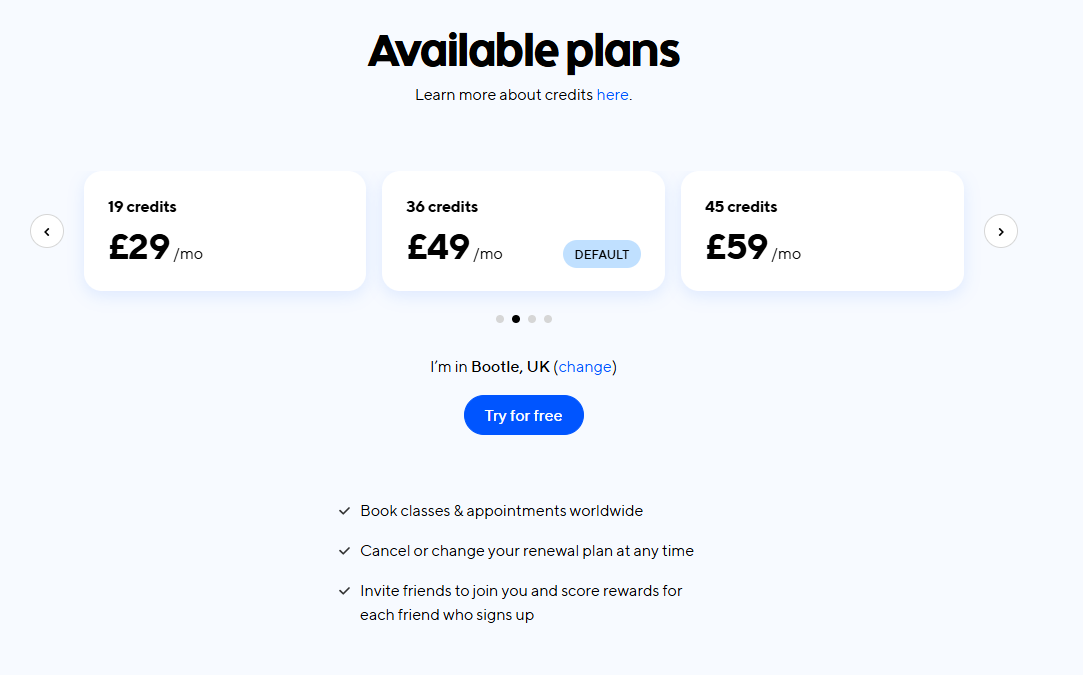Screen dimensions: 1083x675
Task: Click the 'Invite friends to join you' text
Action: 521,591
